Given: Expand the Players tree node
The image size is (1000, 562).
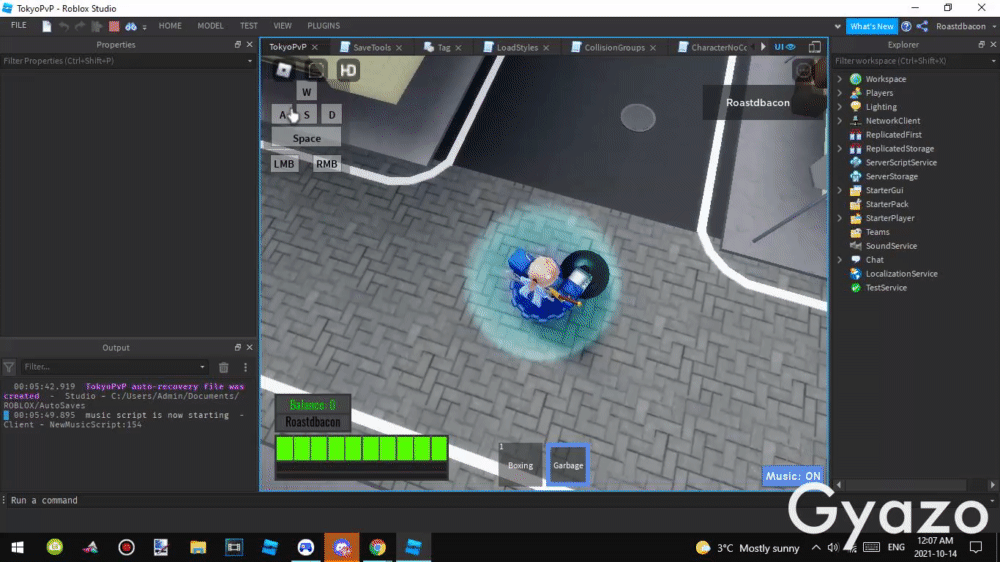Looking at the screenshot, I should point(840,93).
